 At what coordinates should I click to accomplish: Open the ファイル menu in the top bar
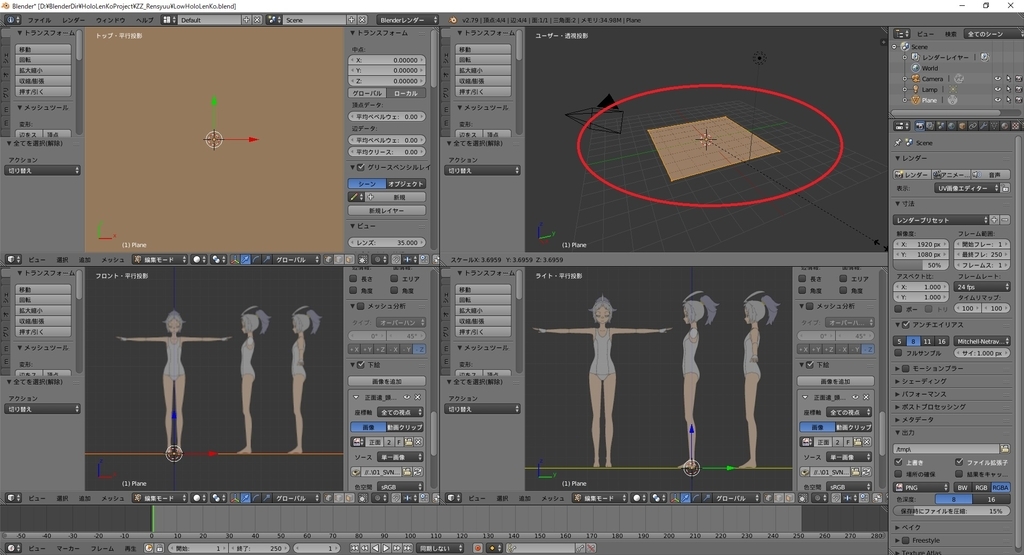[x=39, y=20]
